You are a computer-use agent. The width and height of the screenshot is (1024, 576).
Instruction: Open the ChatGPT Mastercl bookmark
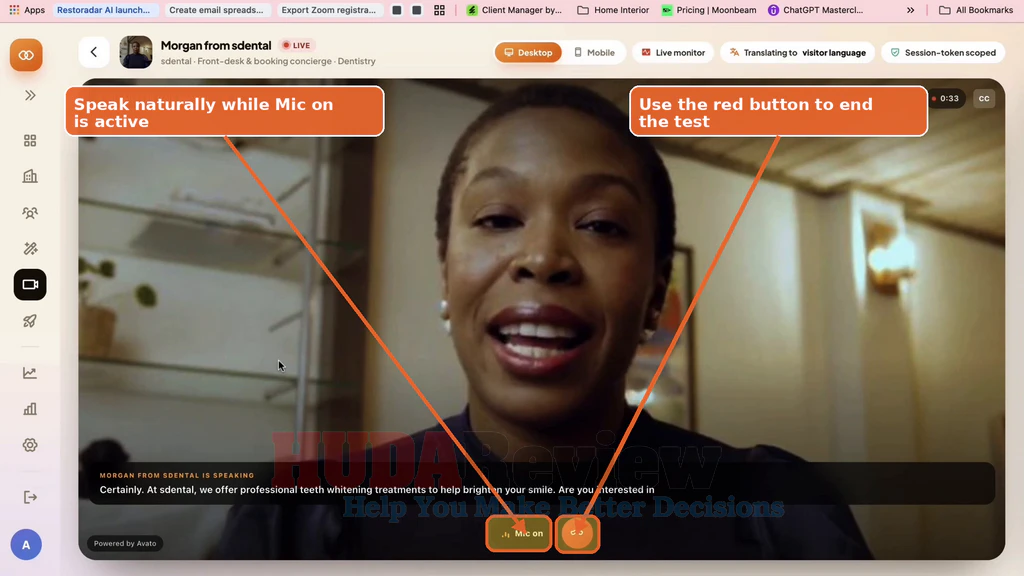816,10
